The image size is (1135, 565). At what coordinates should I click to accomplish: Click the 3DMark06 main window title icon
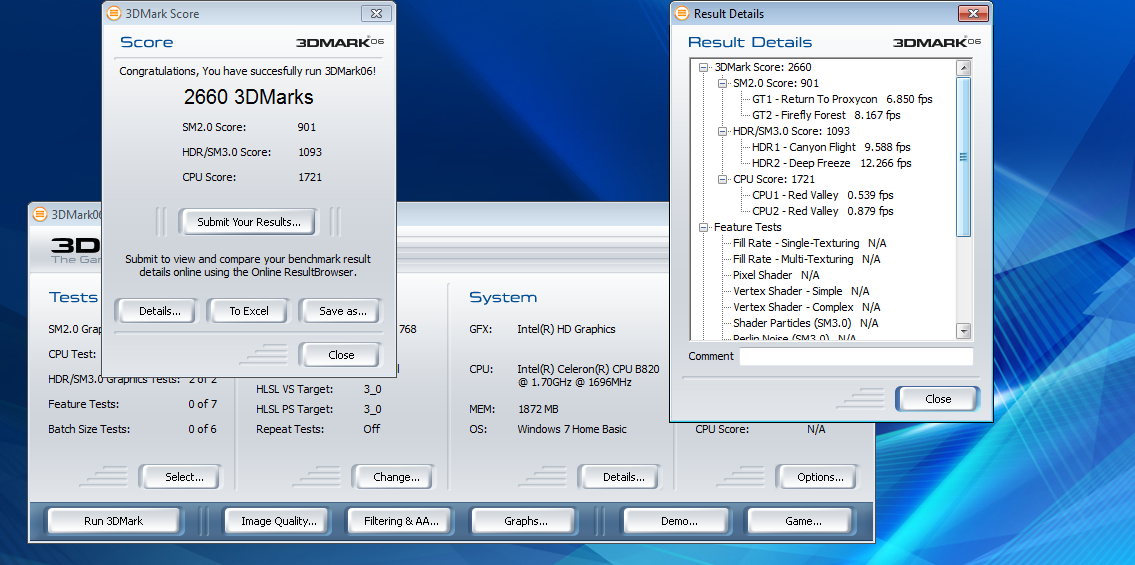click(x=41, y=214)
